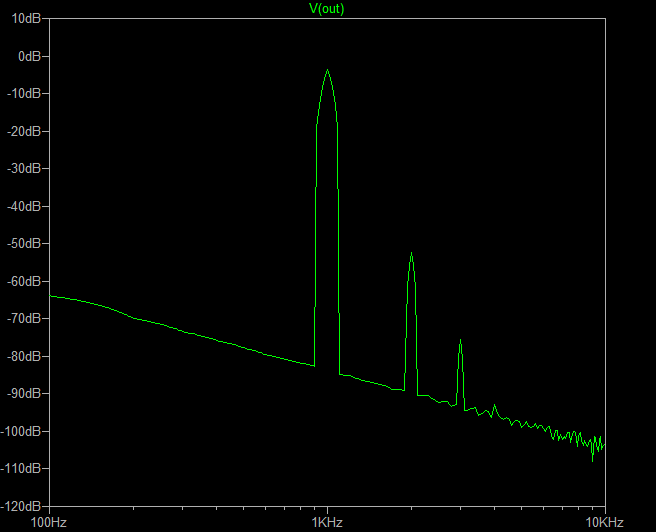Click the -100dB axis label
This screenshot has height=532, width=656.
pos(21,431)
